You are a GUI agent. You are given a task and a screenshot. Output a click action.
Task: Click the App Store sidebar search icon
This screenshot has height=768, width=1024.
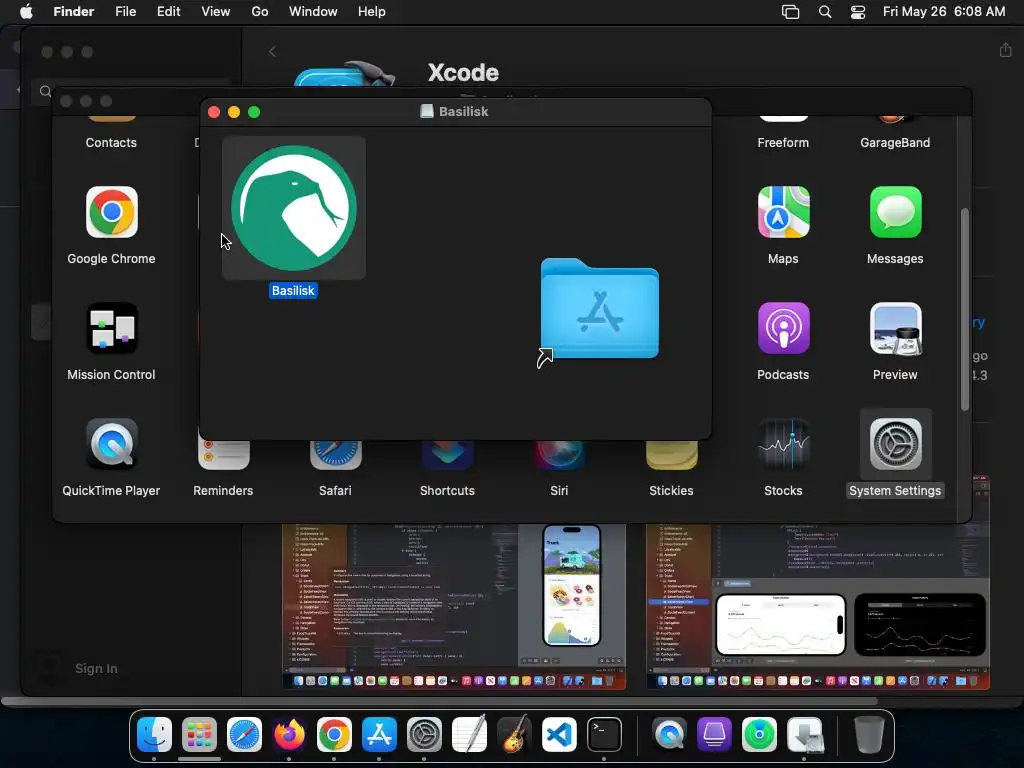(45, 91)
